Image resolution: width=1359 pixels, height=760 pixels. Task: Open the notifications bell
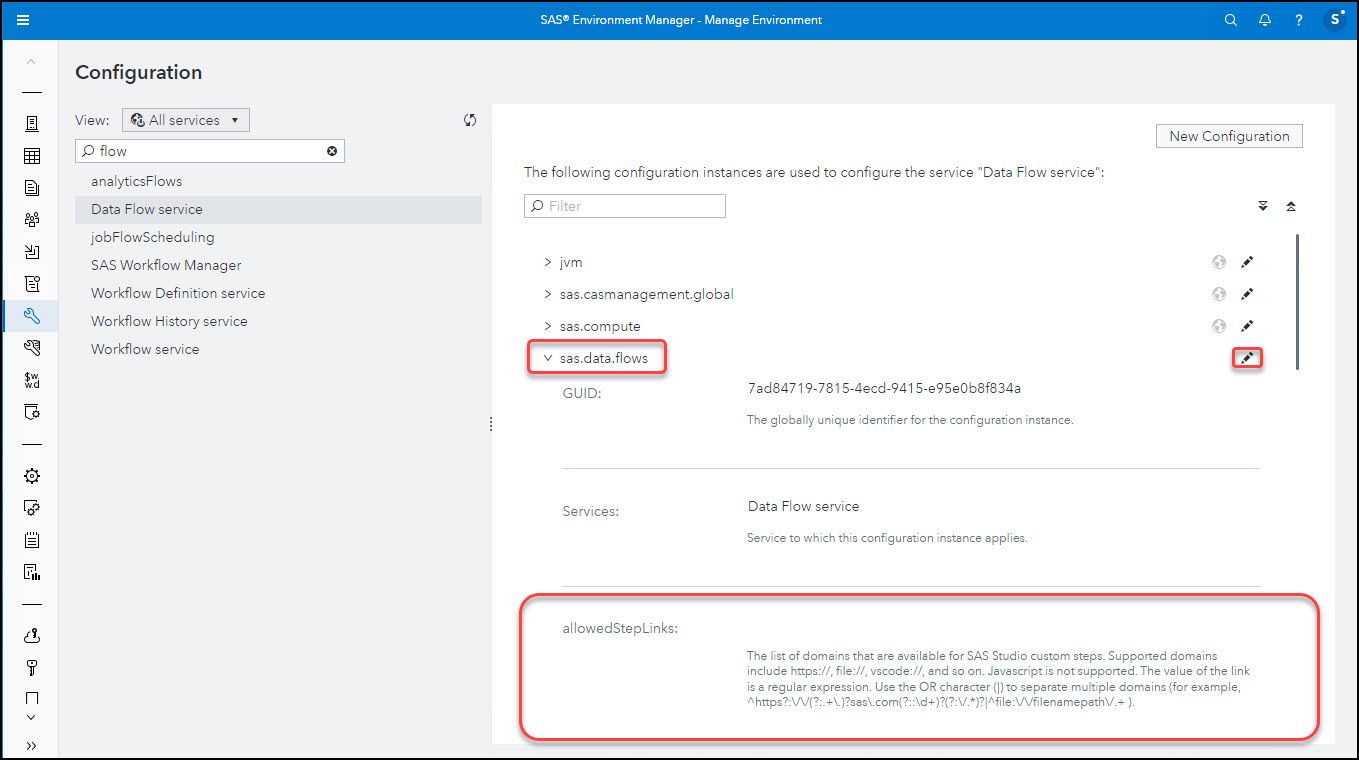[x=1264, y=19]
